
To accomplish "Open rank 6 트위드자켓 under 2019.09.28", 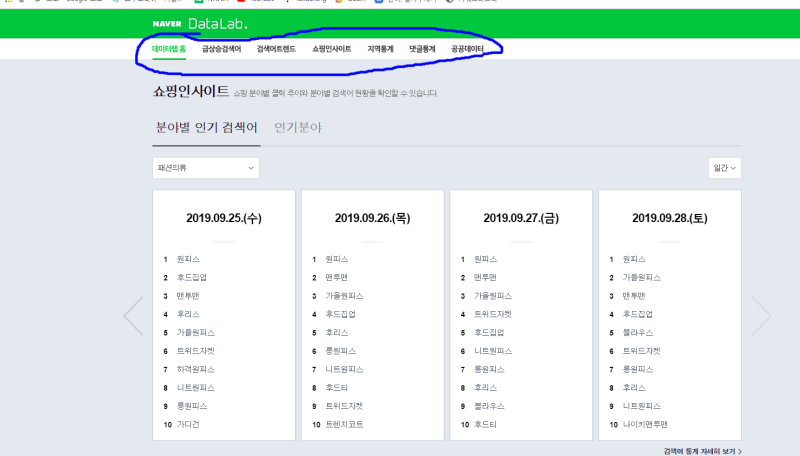I will click(x=642, y=351).
